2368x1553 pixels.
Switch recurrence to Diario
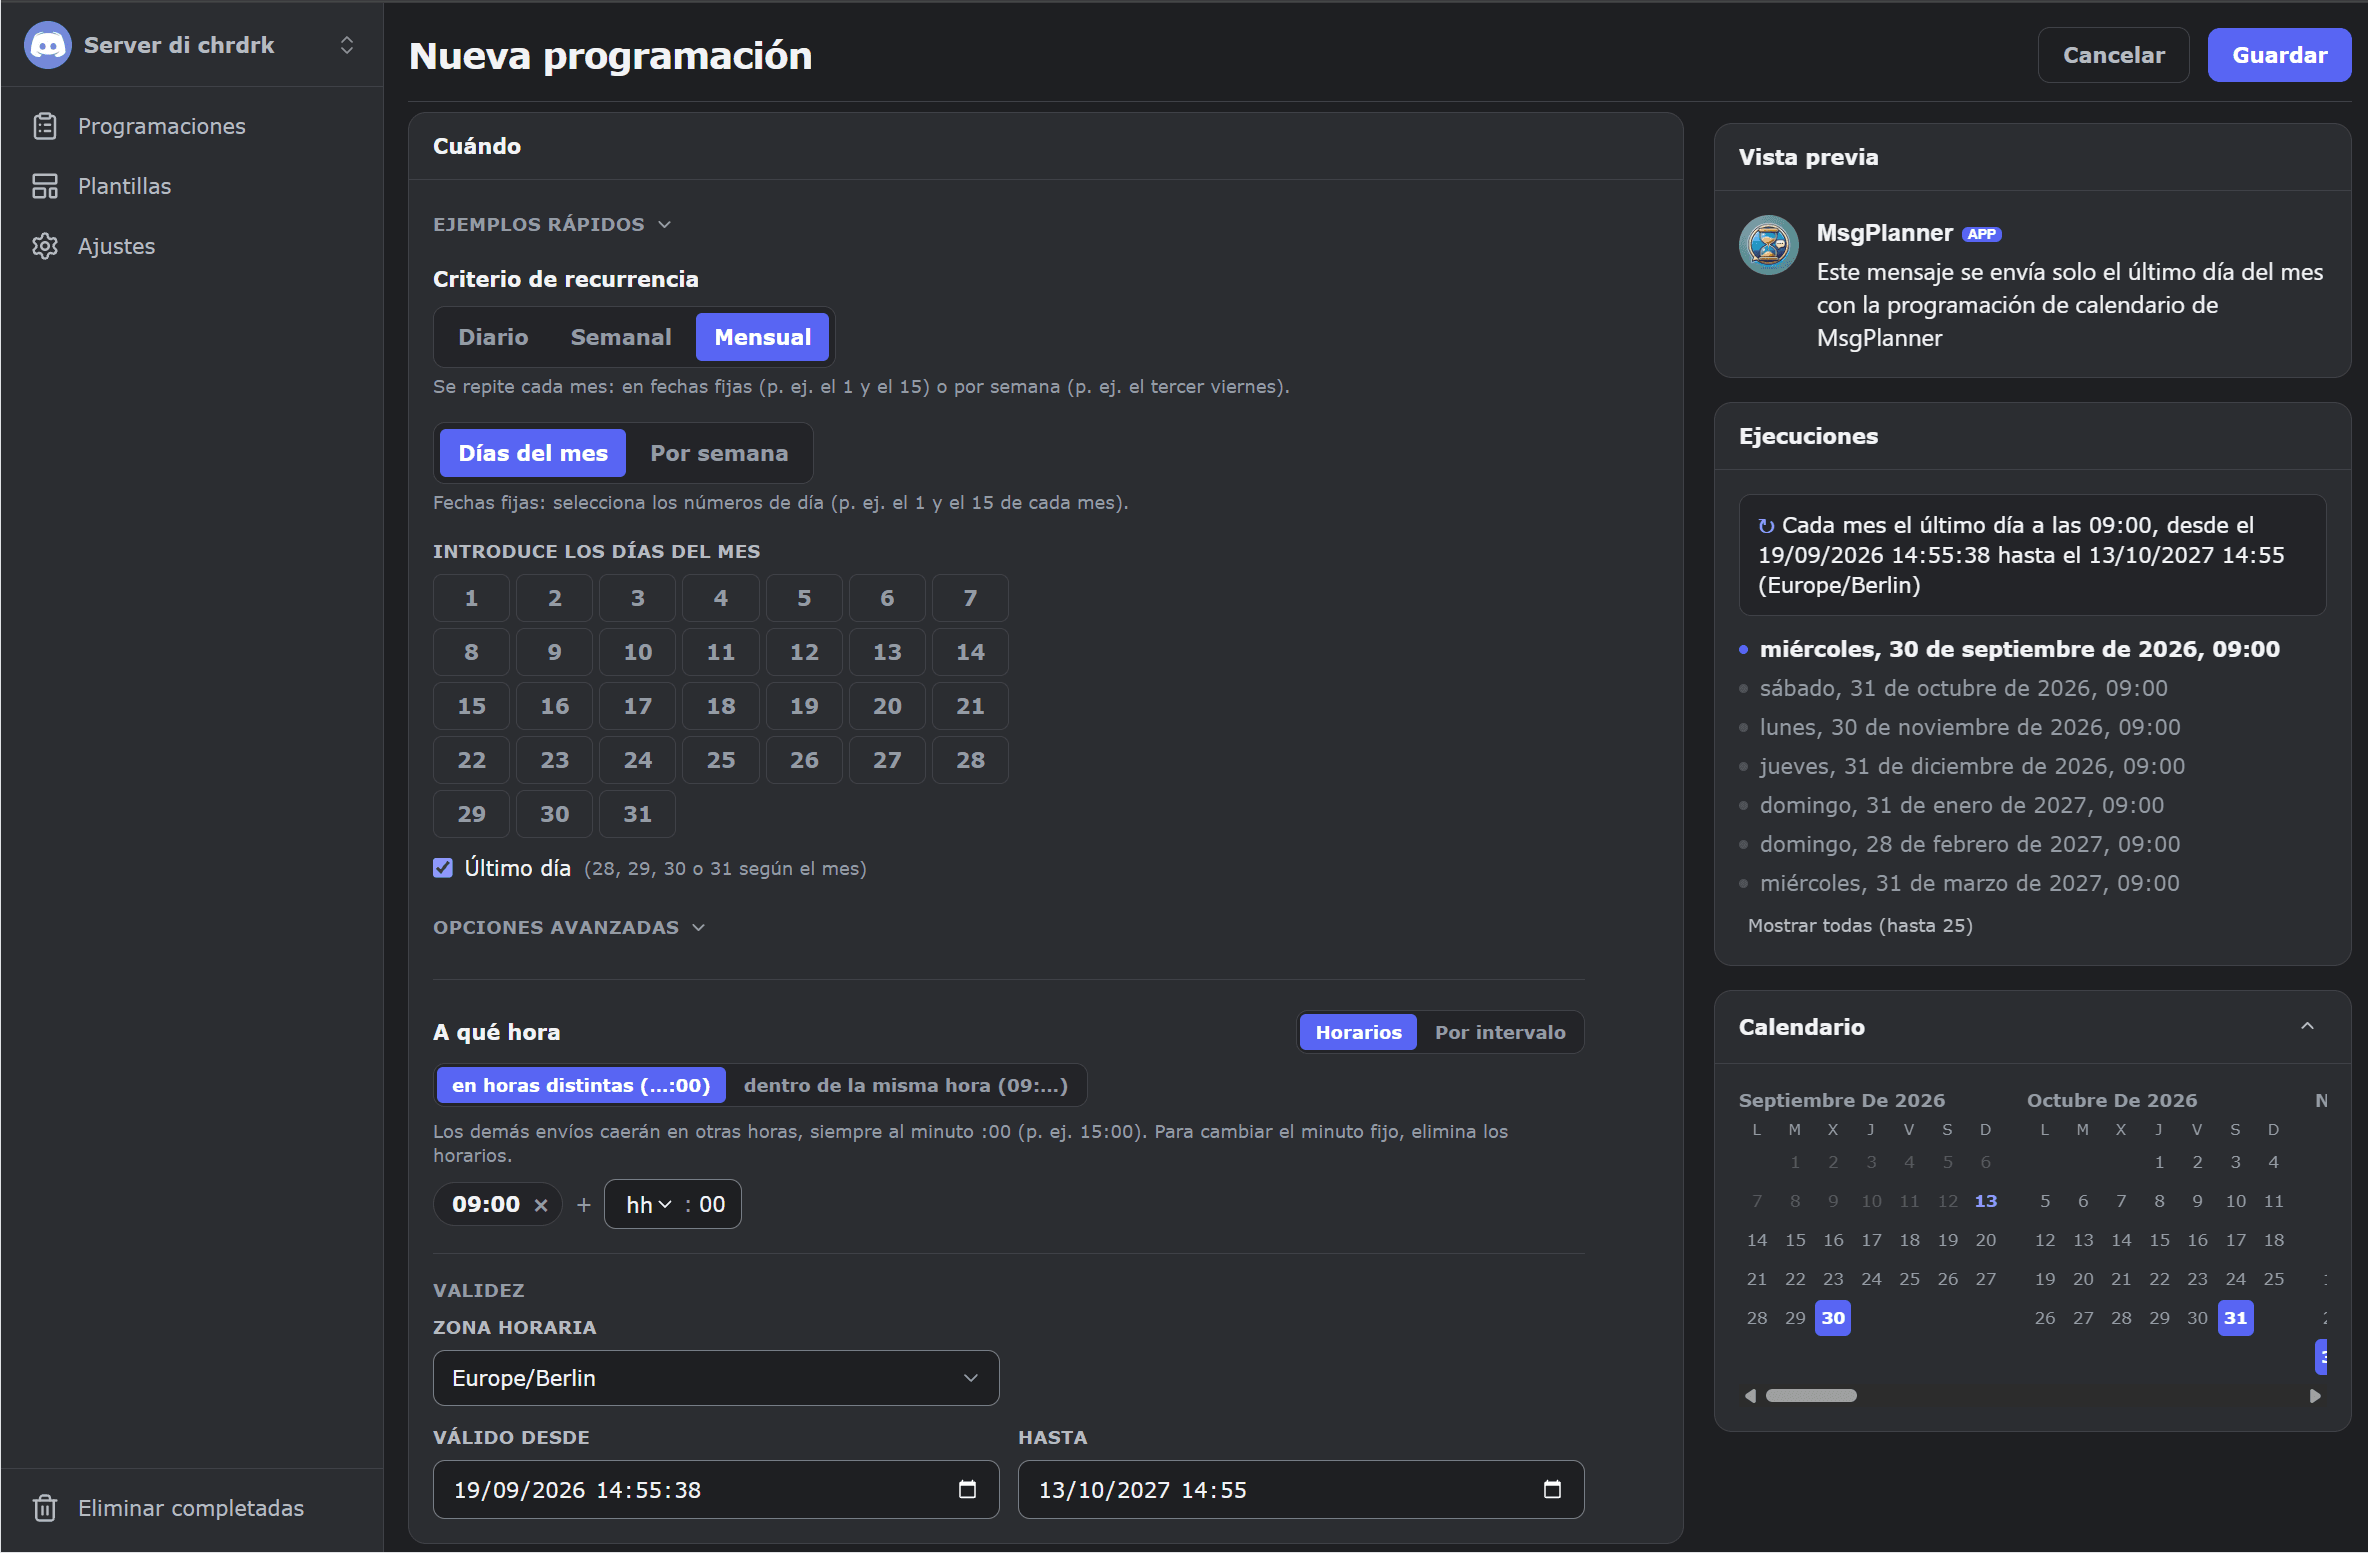[493, 337]
